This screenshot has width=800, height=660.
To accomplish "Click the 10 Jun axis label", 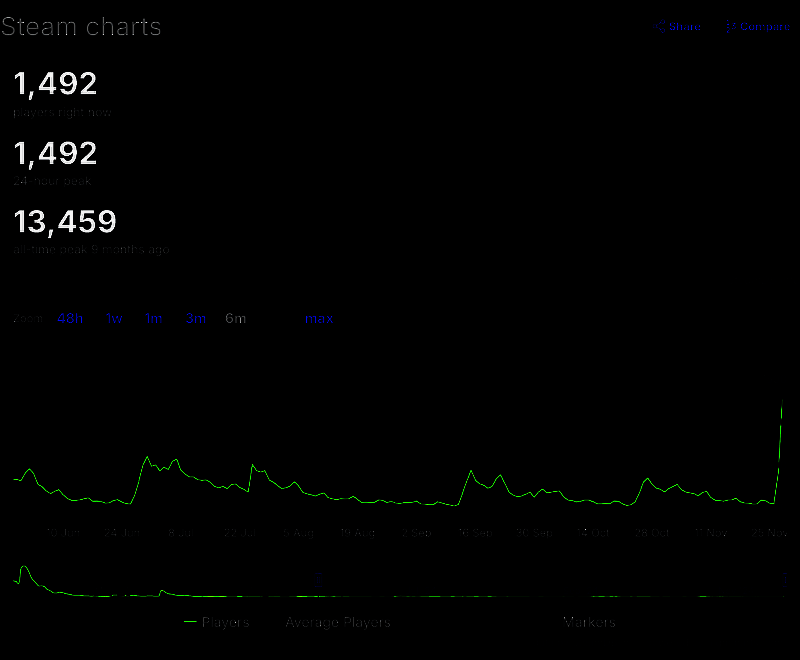I will coord(65,533).
